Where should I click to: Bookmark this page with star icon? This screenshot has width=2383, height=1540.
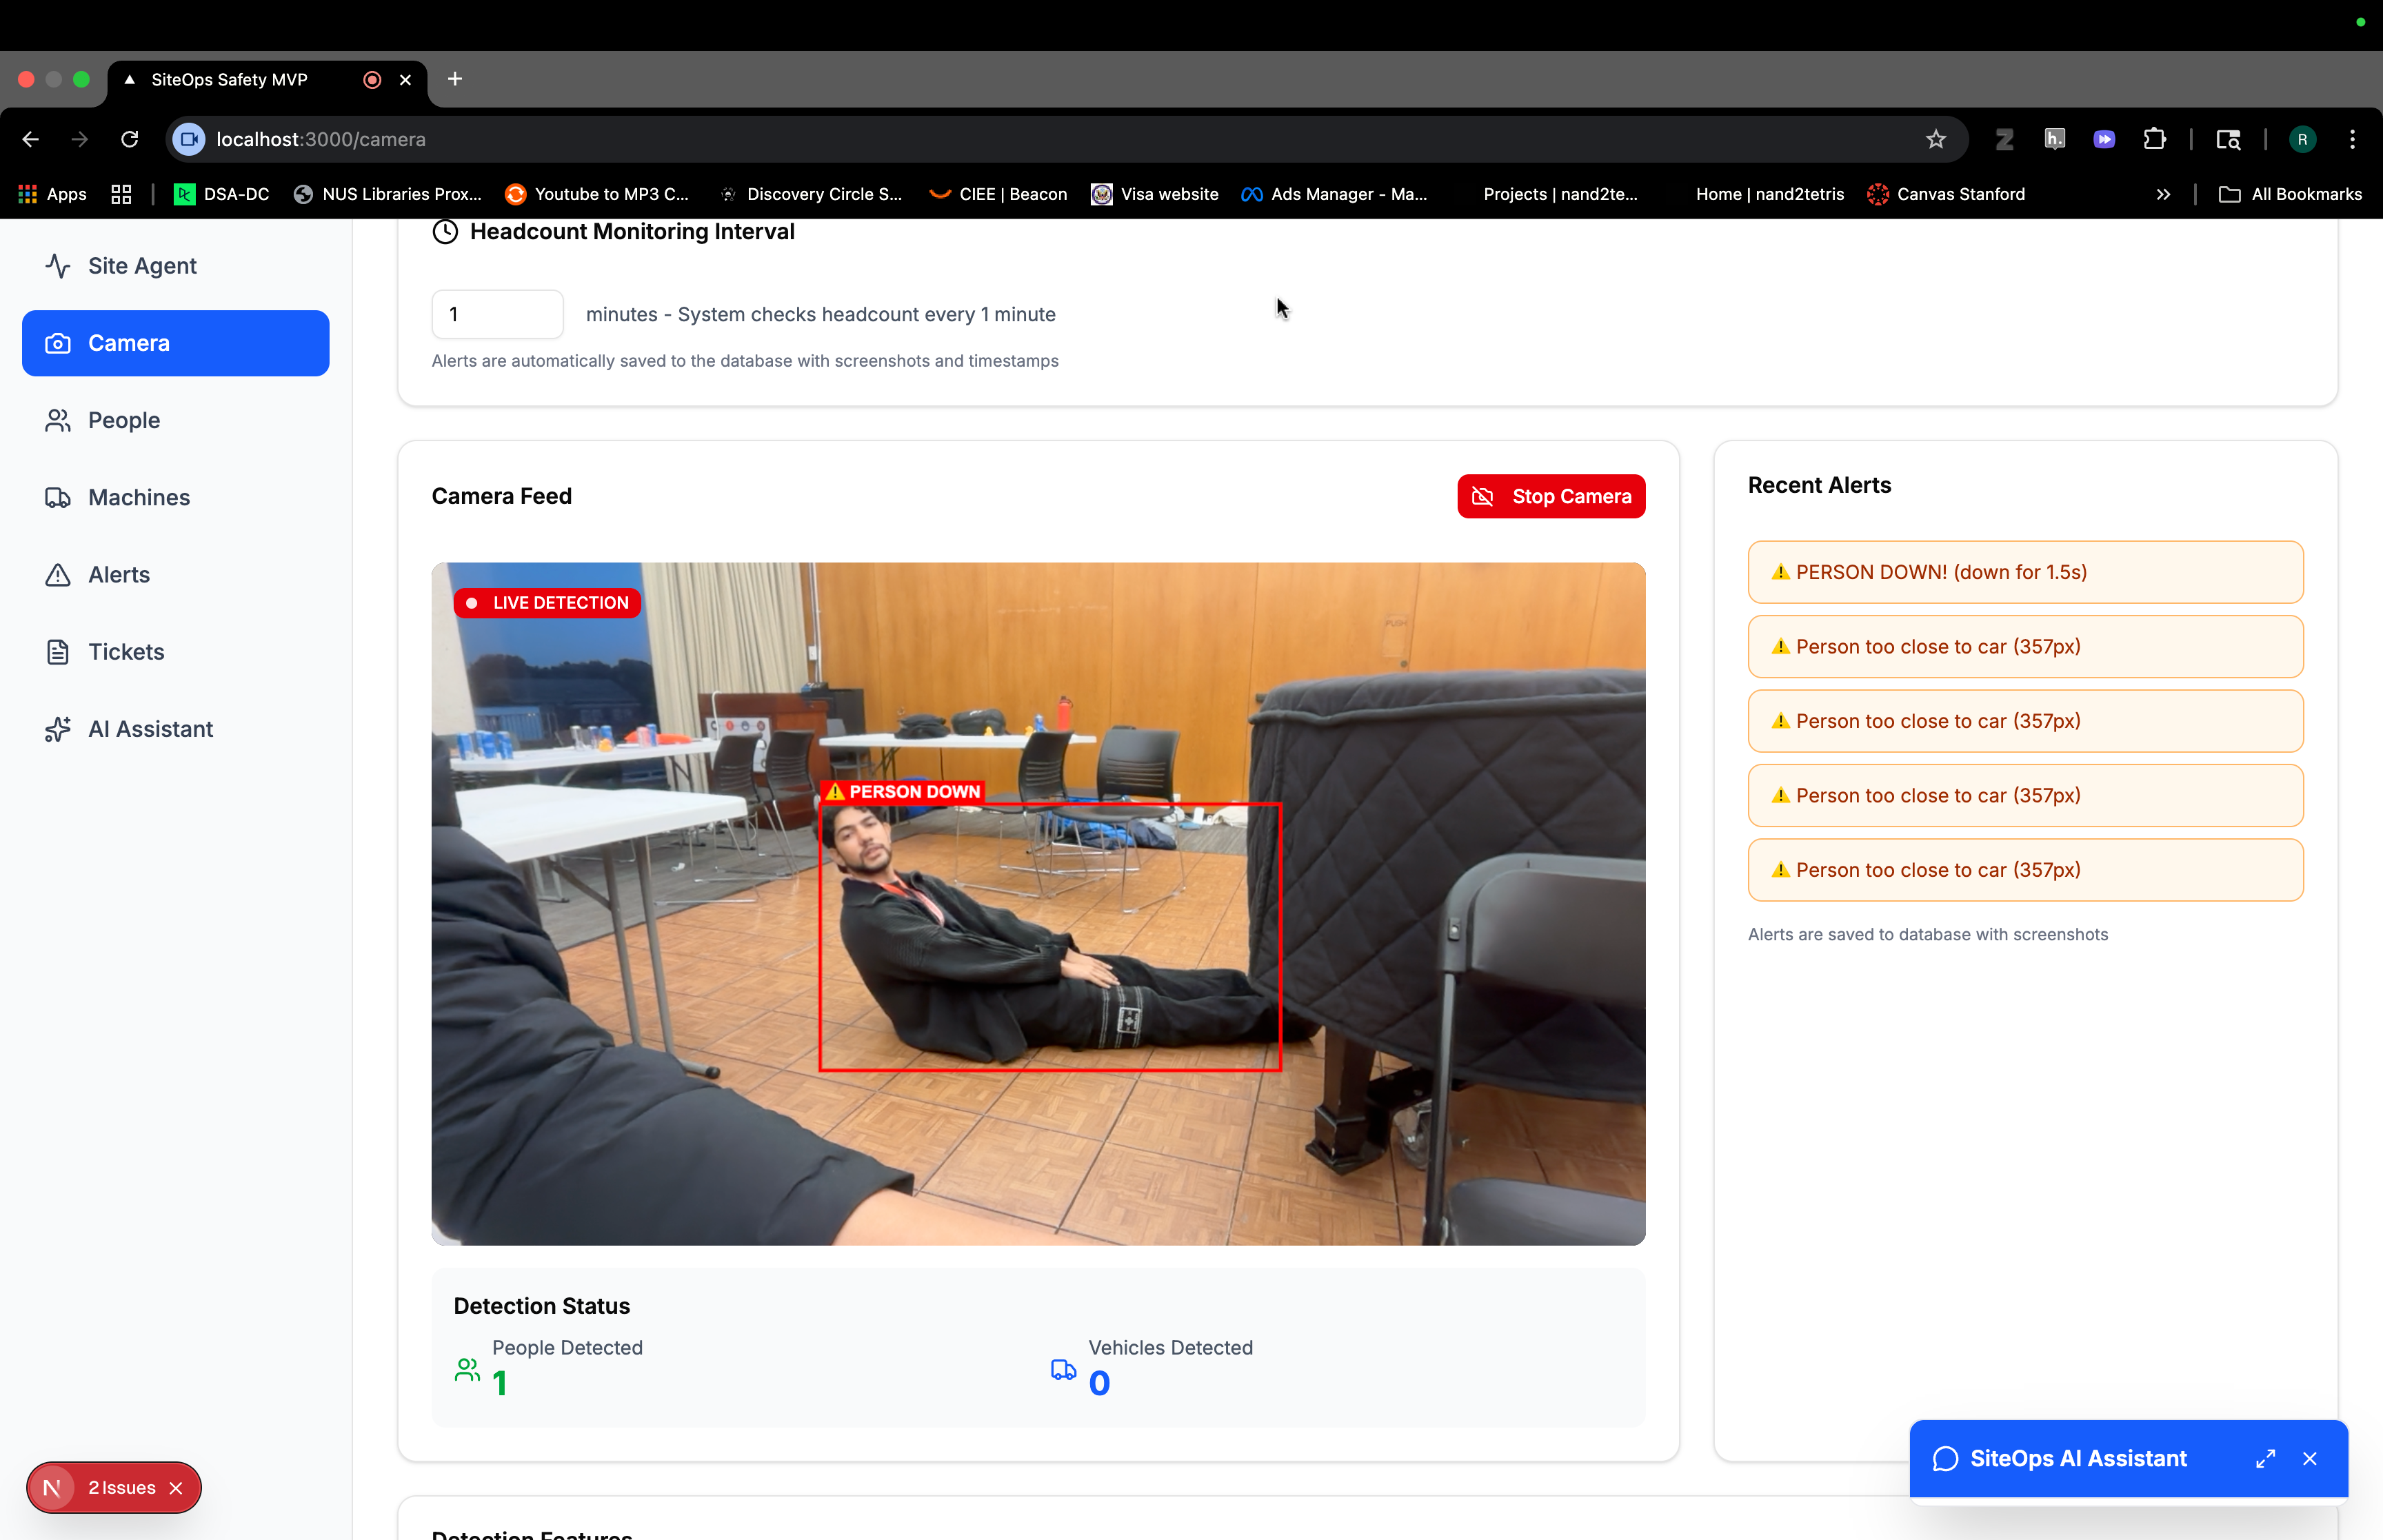(x=1935, y=139)
